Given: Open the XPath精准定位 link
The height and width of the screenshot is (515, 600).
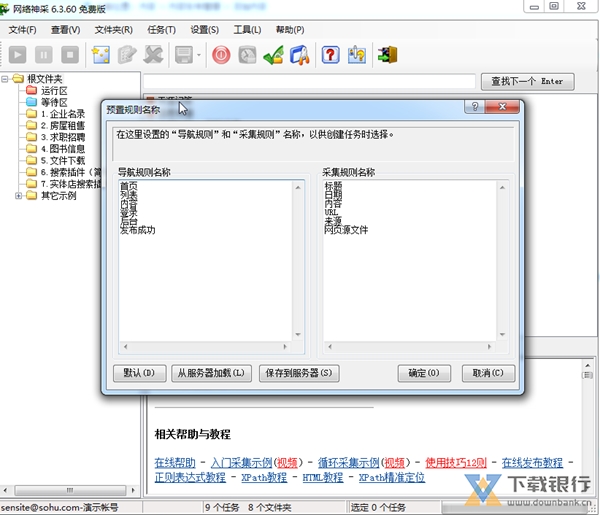Looking at the screenshot, I should pyautogui.click(x=392, y=477).
